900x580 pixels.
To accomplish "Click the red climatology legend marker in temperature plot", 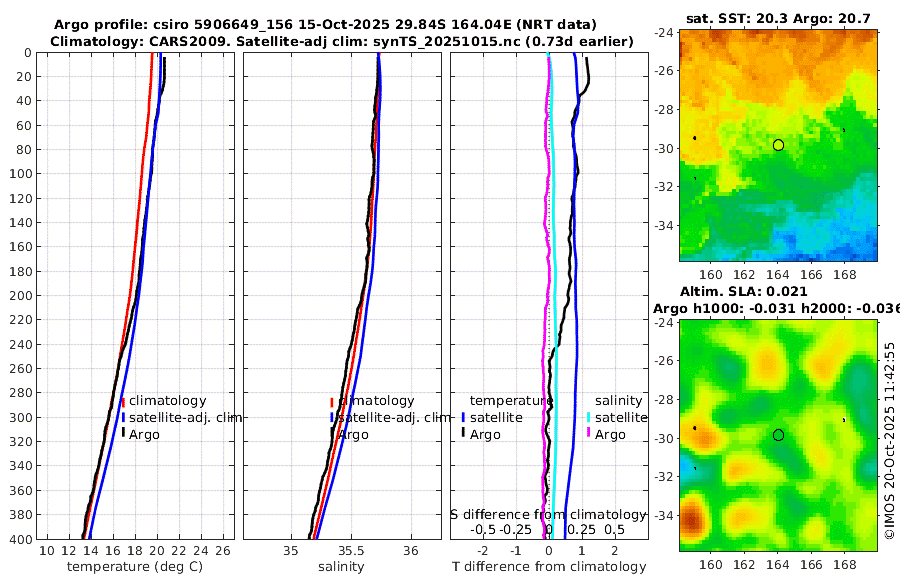I will 123,401.
